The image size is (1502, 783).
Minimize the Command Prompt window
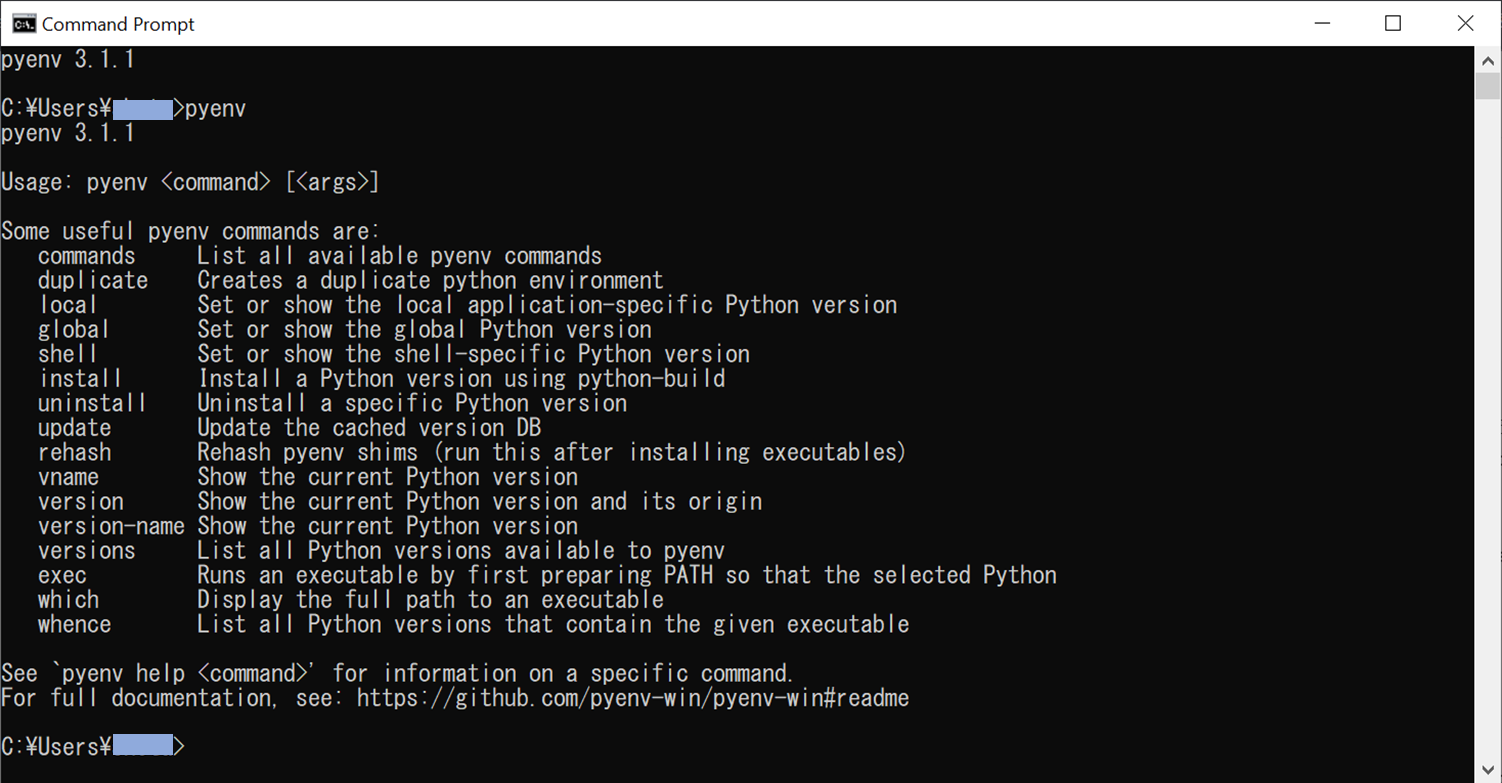click(x=1320, y=23)
